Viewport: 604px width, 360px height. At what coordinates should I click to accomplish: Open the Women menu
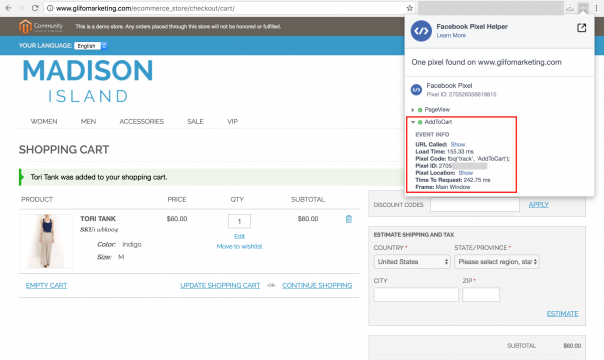[x=44, y=122]
